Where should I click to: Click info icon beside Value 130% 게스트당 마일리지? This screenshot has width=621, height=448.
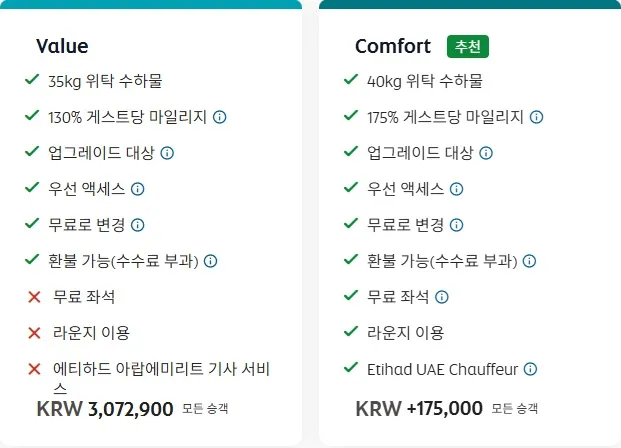[220, 117]
